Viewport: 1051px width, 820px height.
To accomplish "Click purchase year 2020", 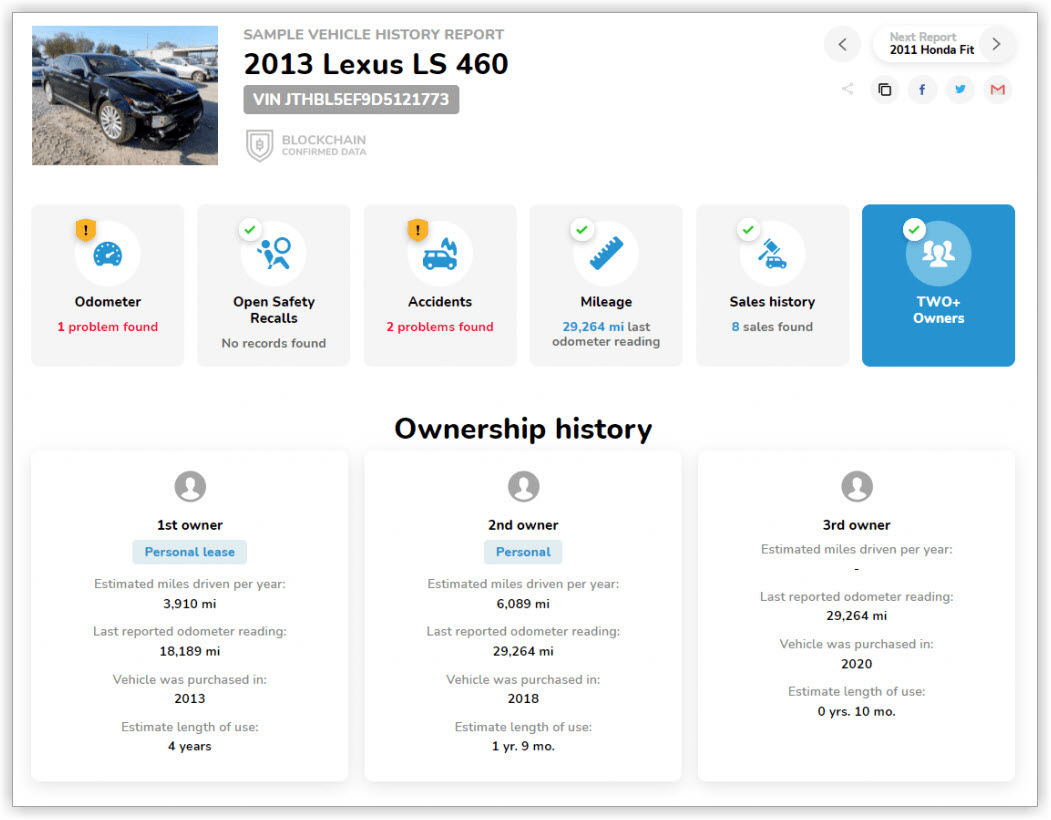I will pyautogui.click(x=857, y=664).
